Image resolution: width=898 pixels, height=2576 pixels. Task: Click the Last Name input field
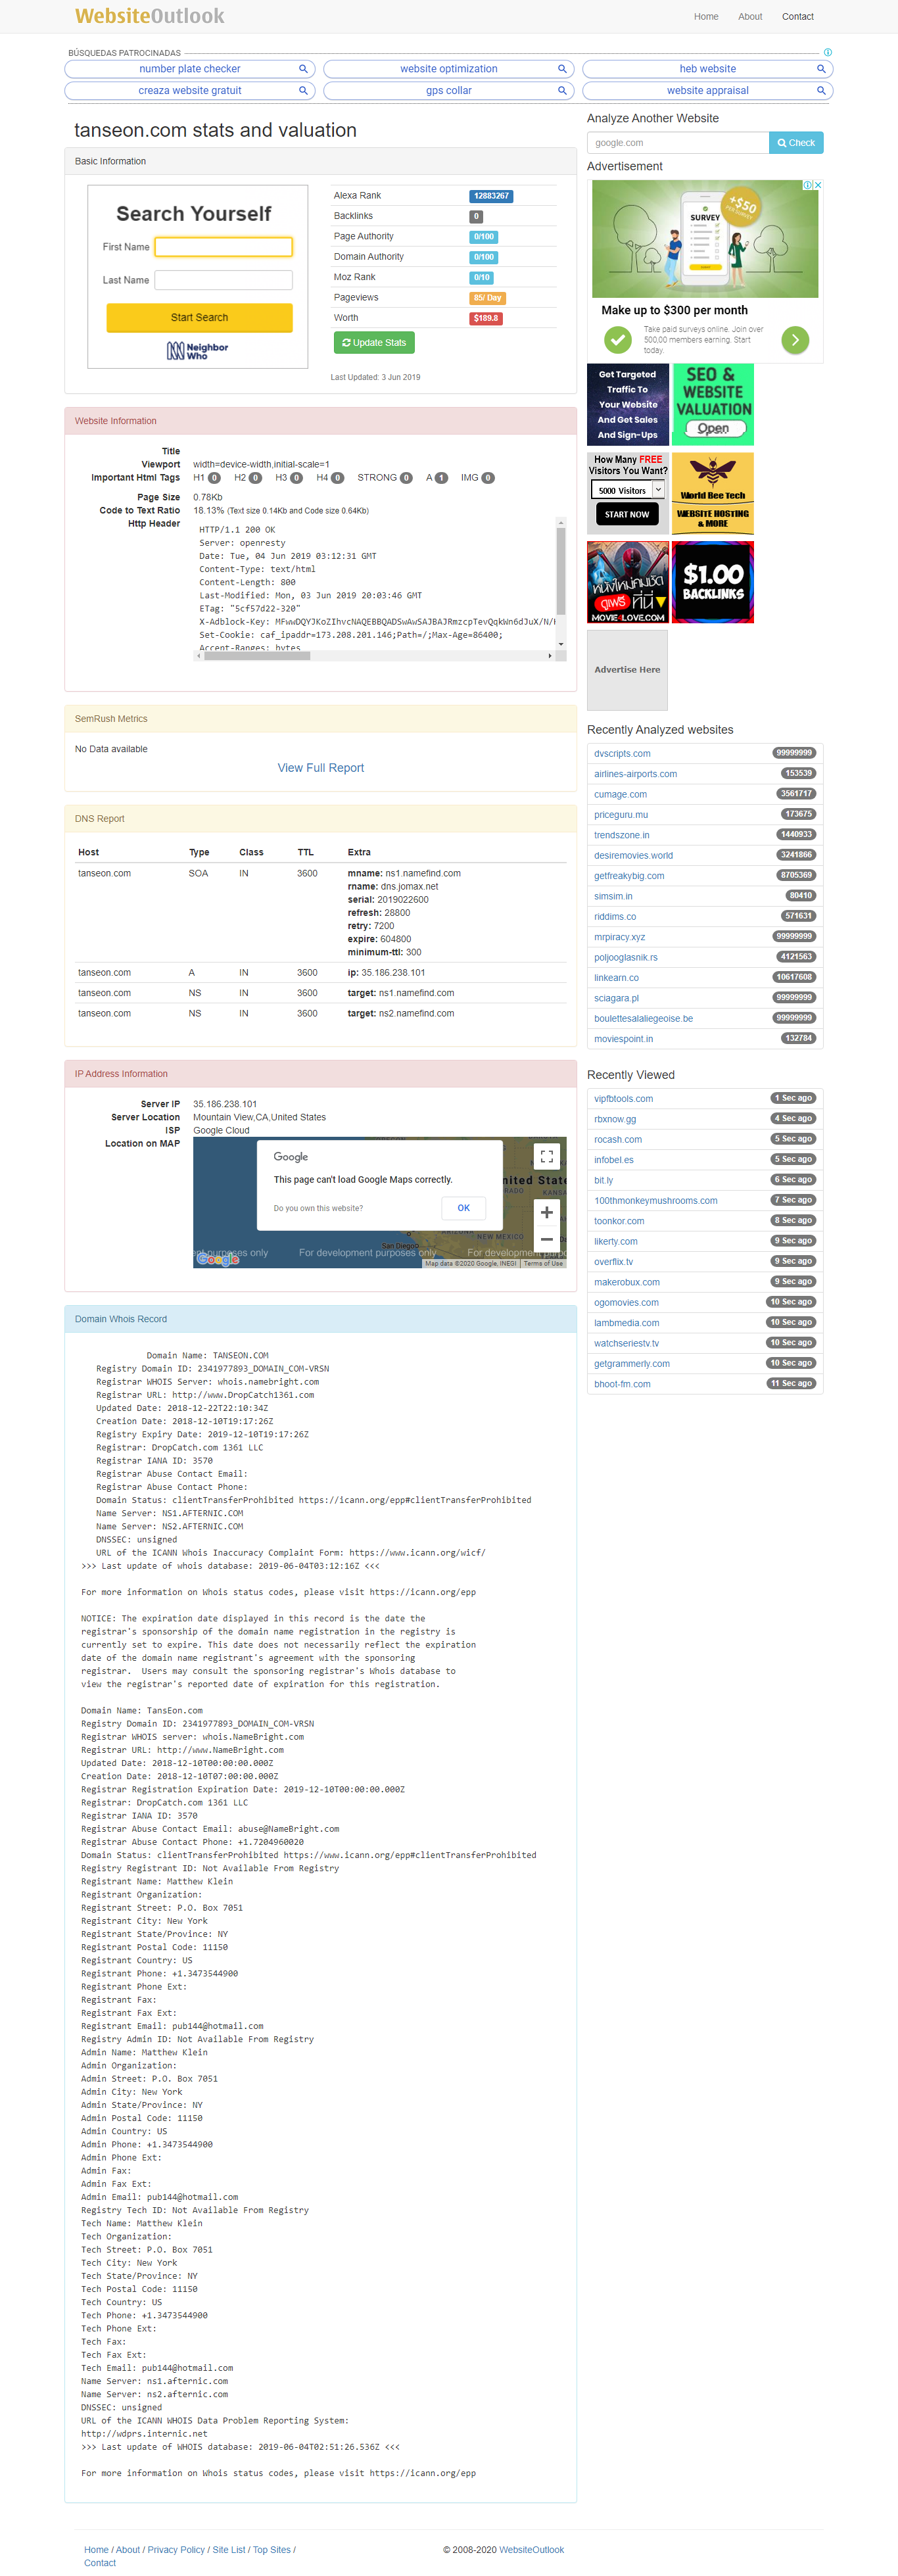point(223,280)
